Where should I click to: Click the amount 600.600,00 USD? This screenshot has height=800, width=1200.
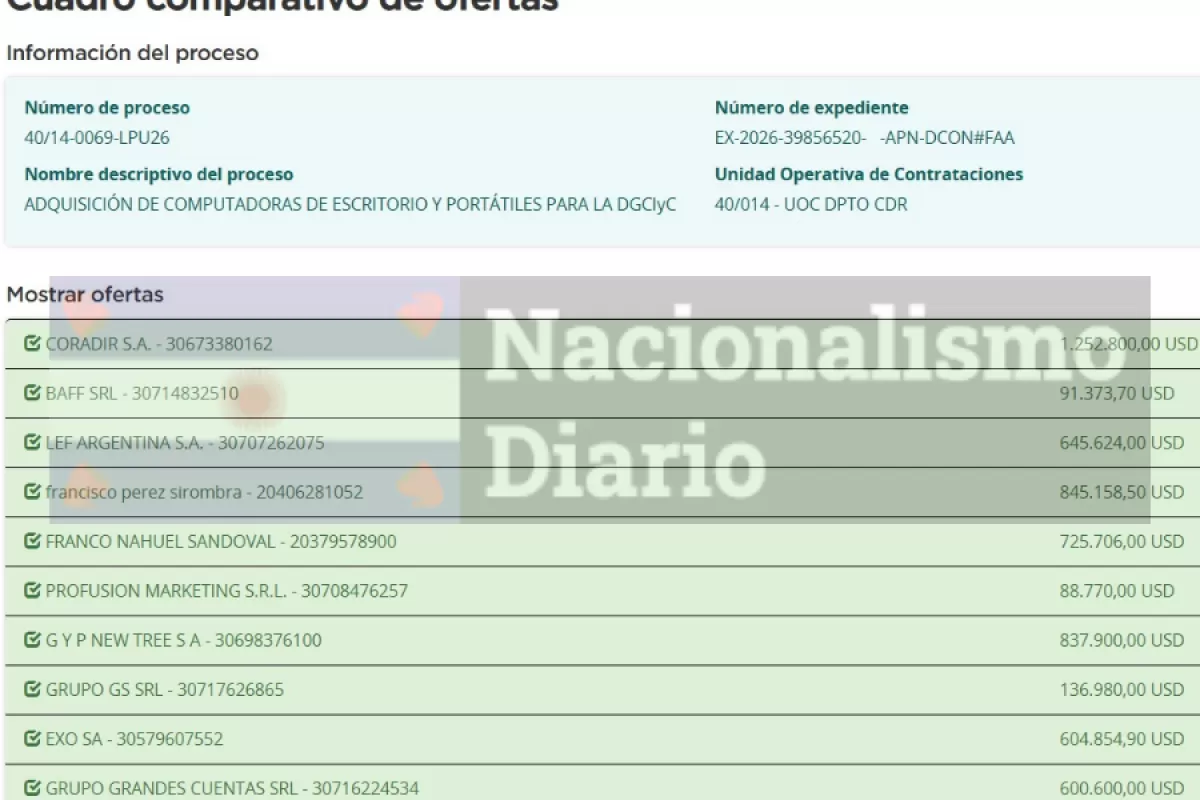1122,788
